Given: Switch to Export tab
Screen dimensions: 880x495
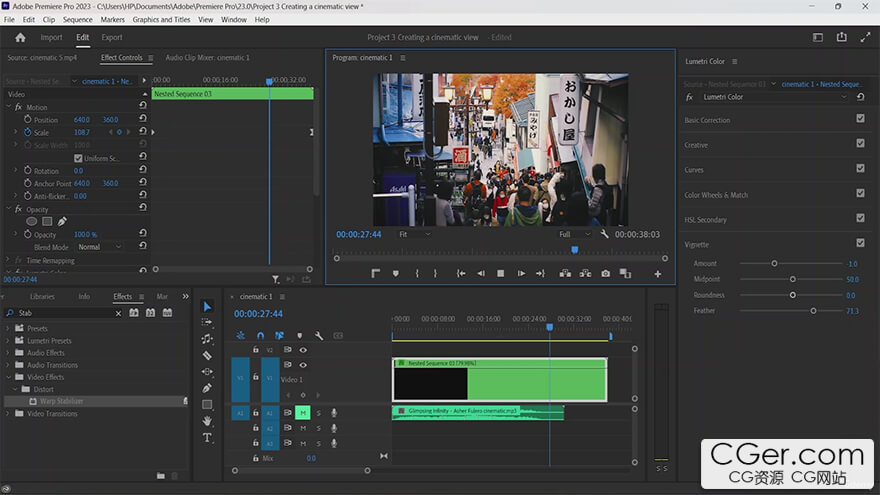Looking at the screenshot, I should pos(112,38).
